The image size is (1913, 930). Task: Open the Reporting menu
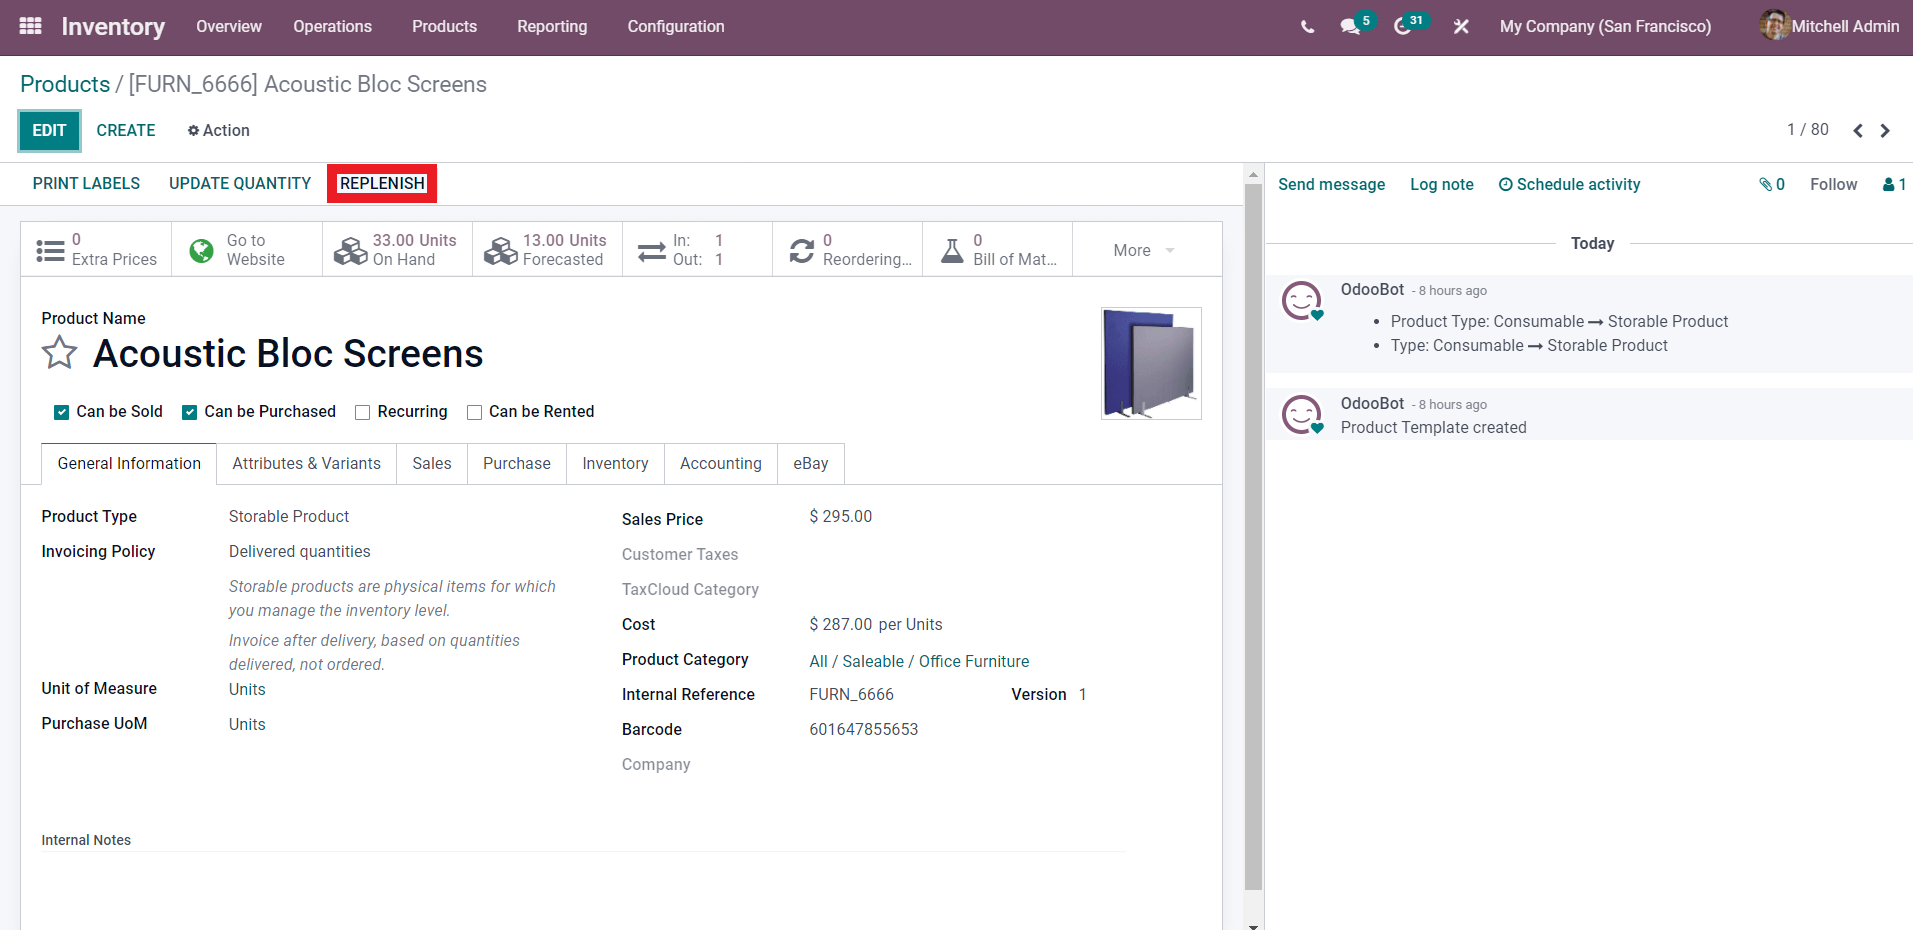click(x=552, y=27)
